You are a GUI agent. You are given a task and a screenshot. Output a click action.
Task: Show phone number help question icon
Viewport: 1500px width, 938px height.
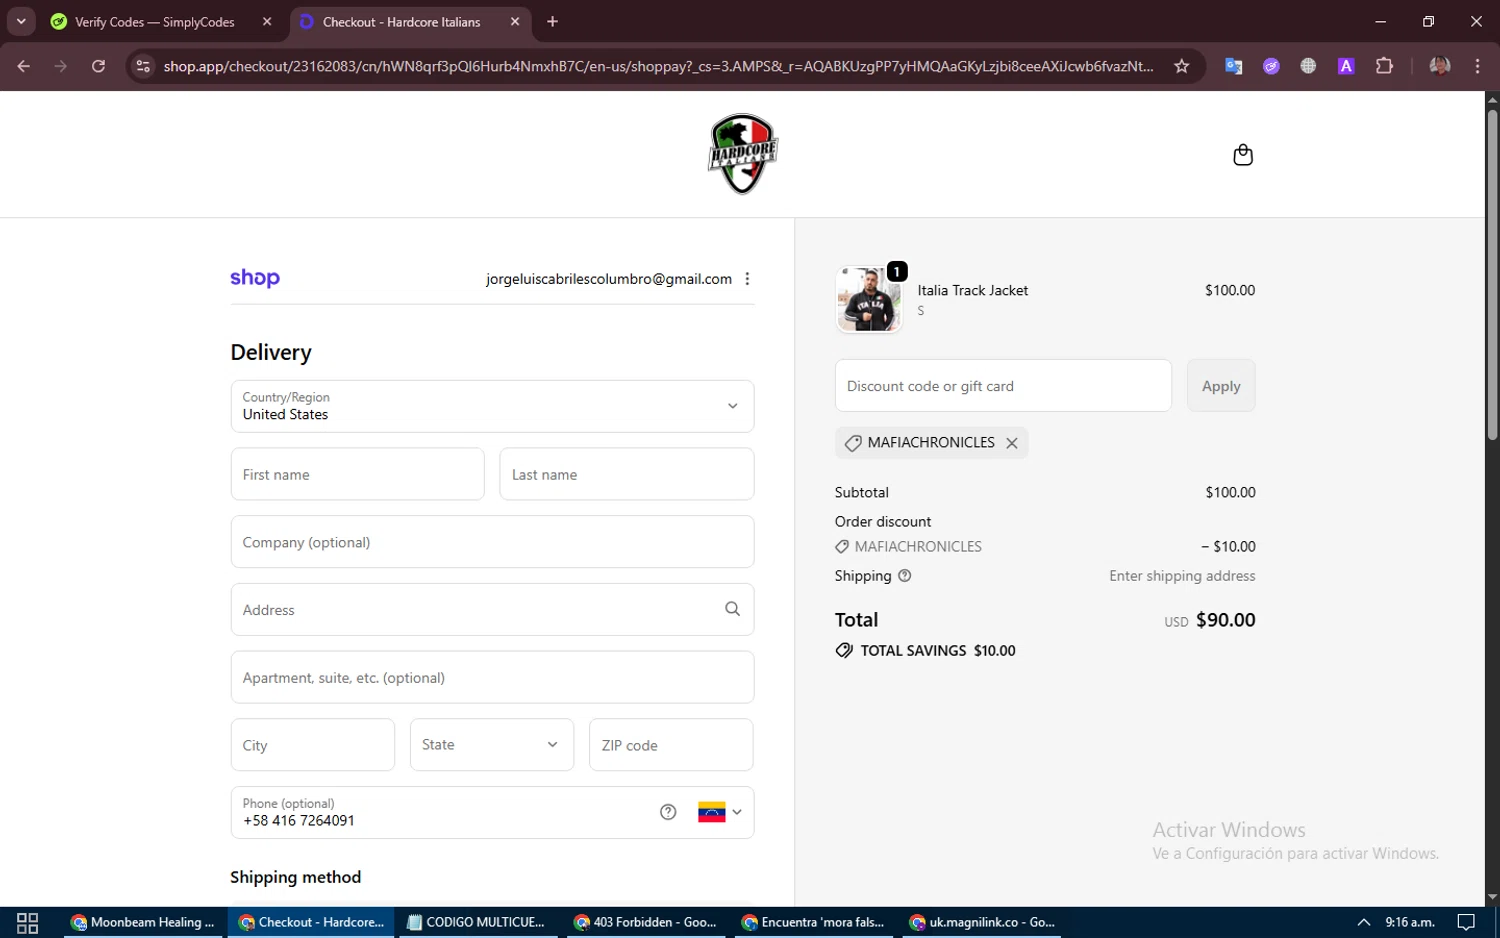click(668, 812)
